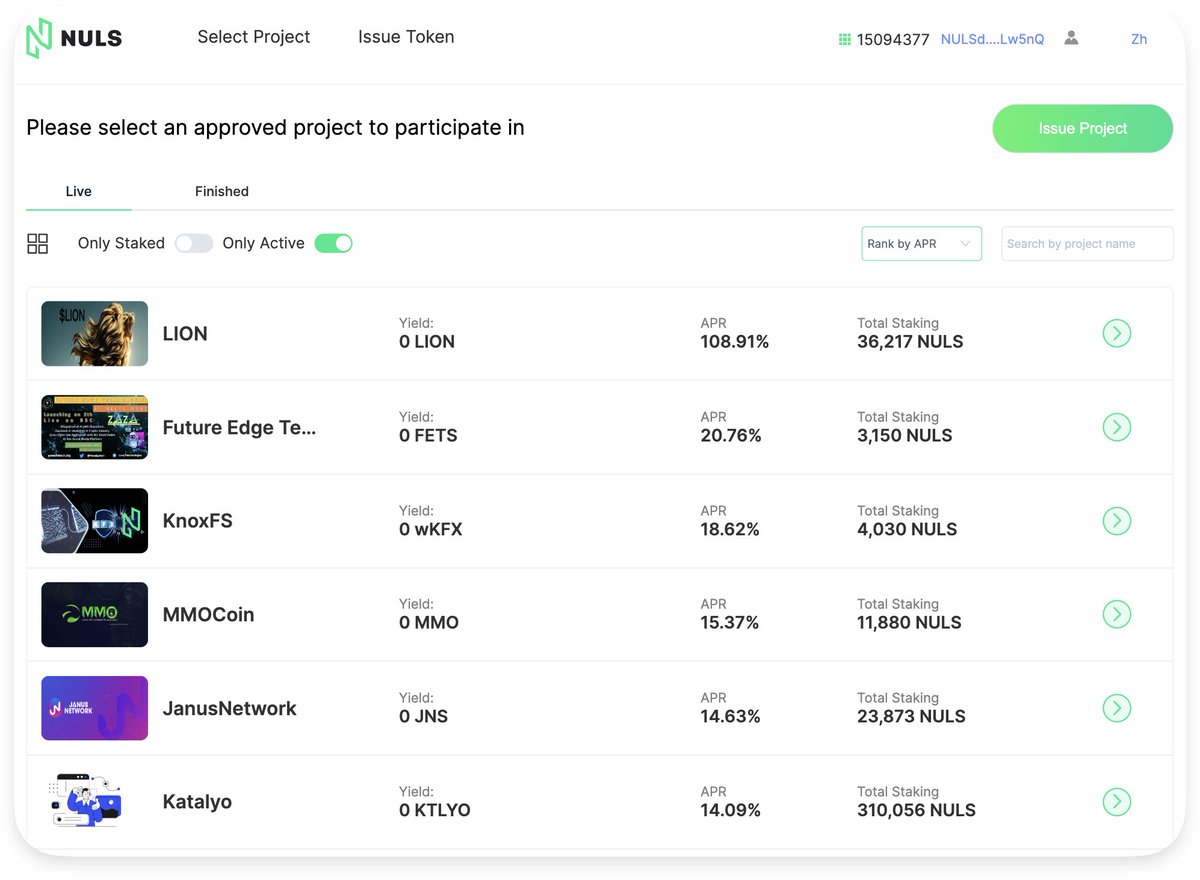Click the 11,880 NULS total staking
This screenshot has width=1200, height=880.
coord(909,623)
